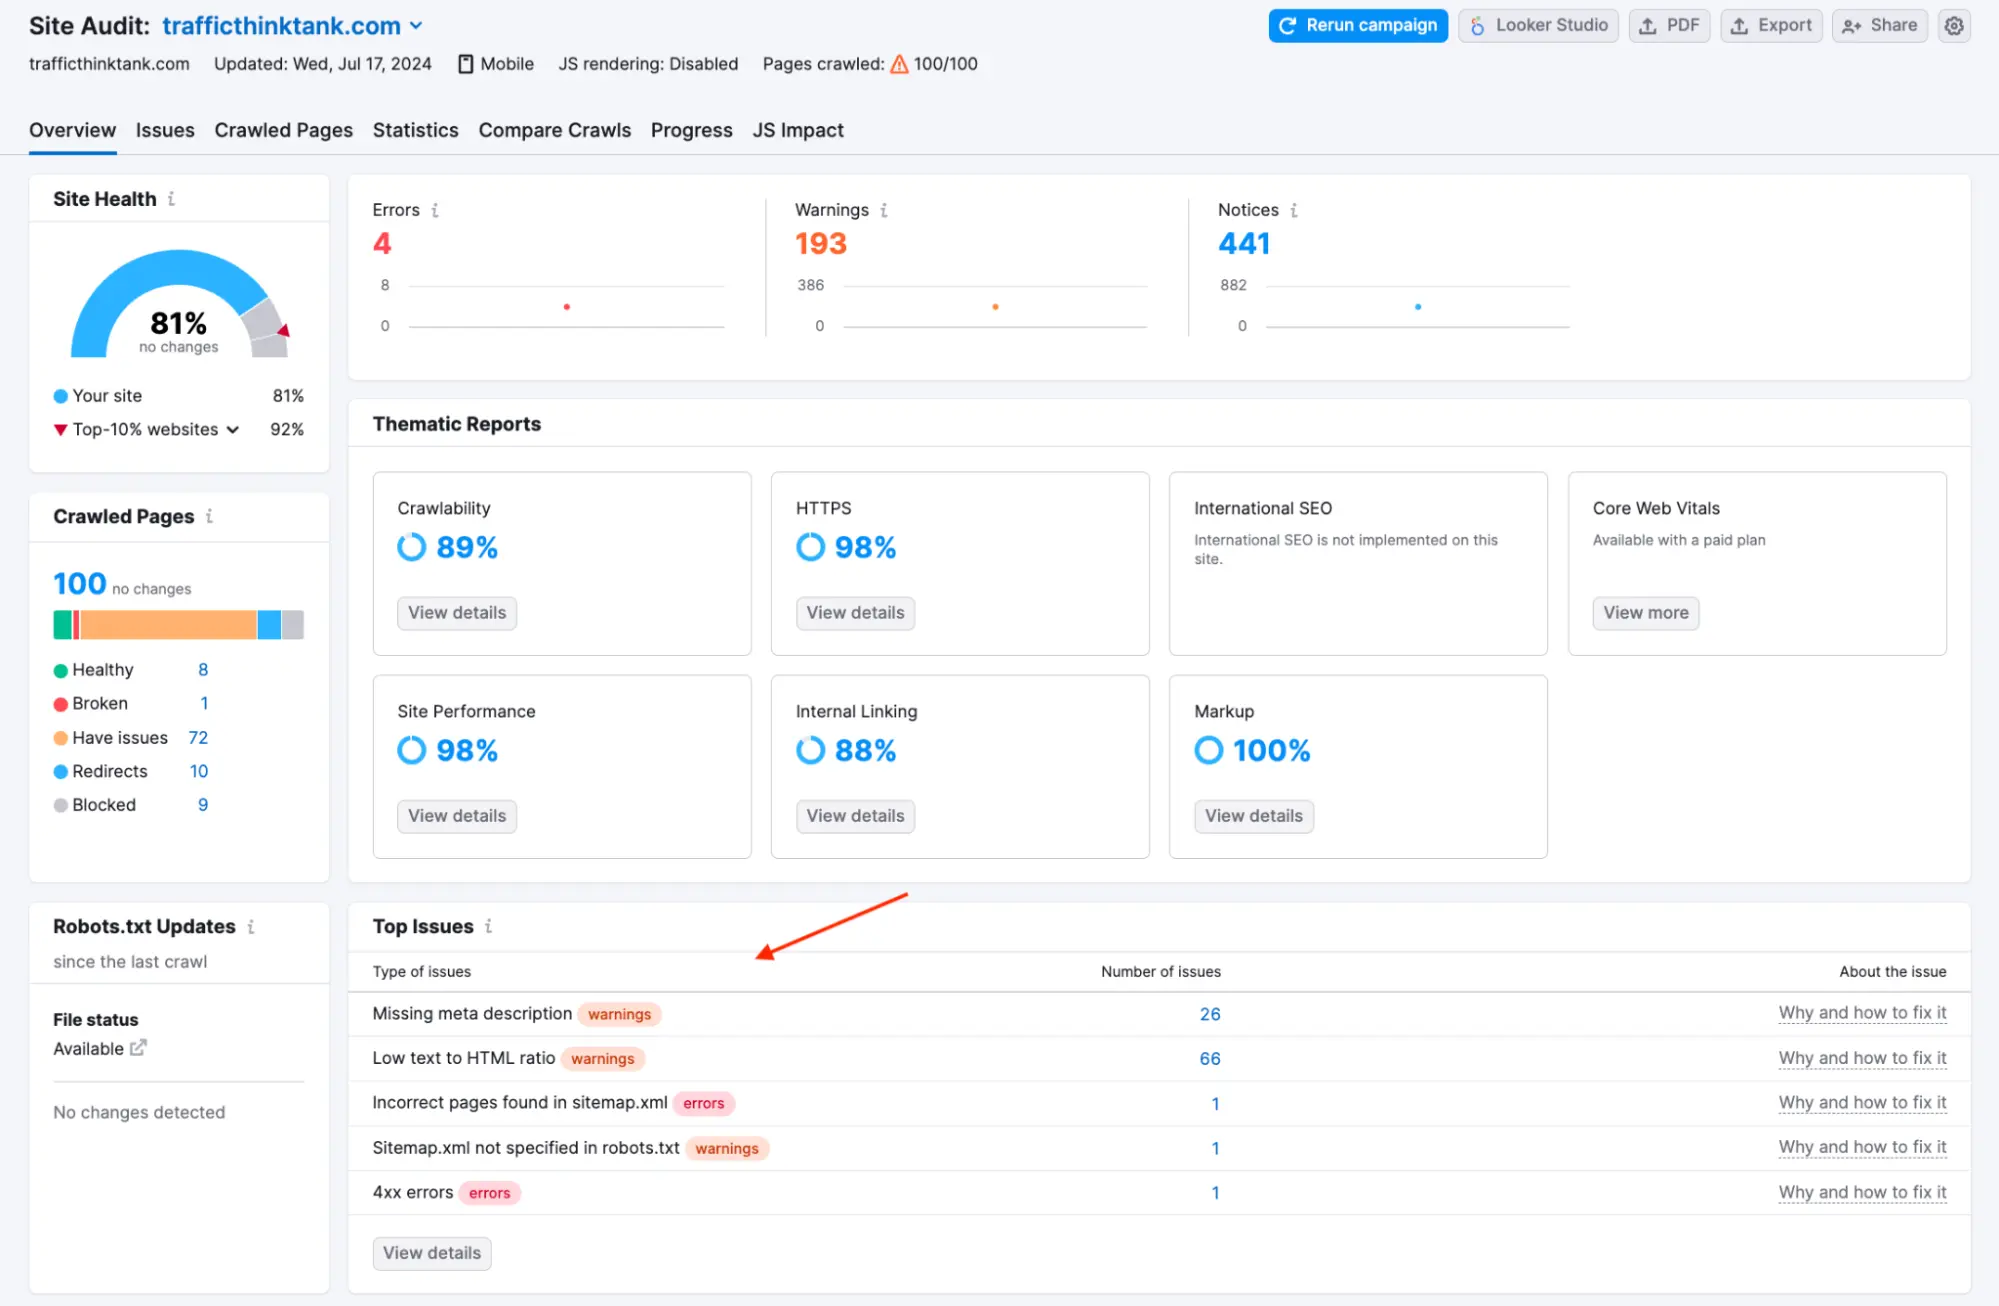This screenshot has width=1999, height=1306.
Task: Click the Looker Studio icon
Action: (1477, 25)
